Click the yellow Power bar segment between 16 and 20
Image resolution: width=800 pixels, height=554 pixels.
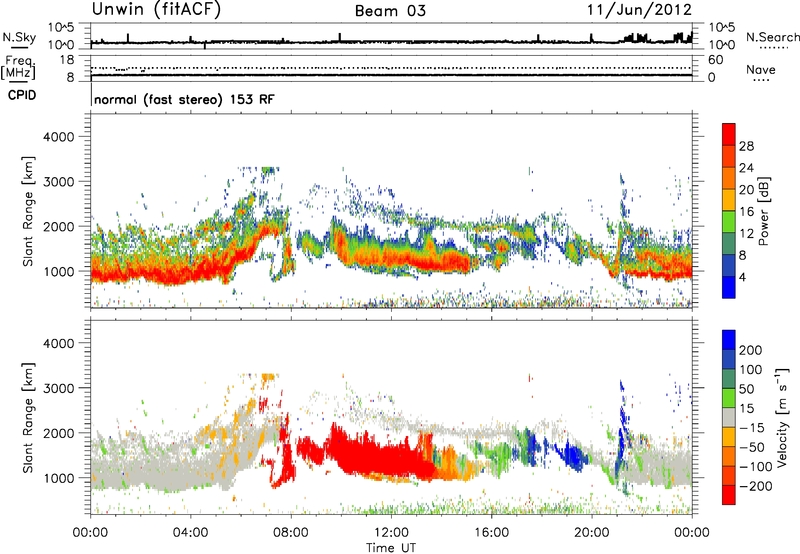tap(729, 200)
